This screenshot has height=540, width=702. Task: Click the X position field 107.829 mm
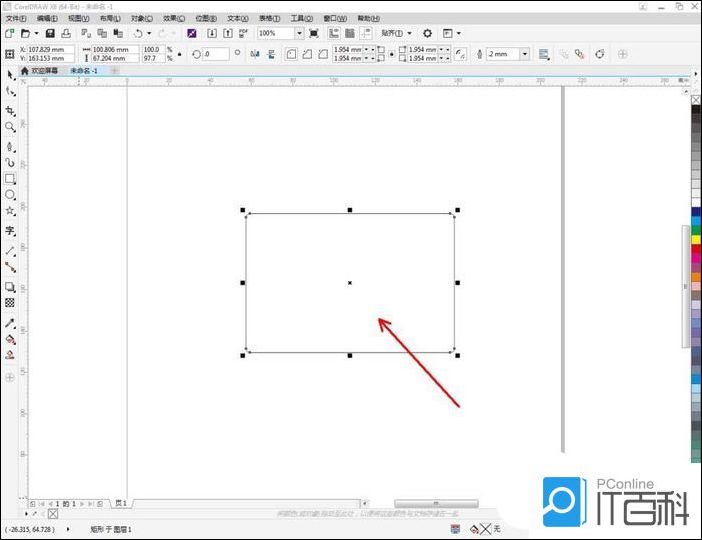tap(50, 49)
